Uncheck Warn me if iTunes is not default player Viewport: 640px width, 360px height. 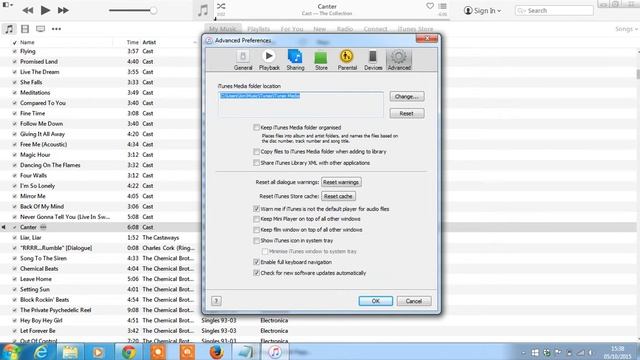tap(256, 209)
